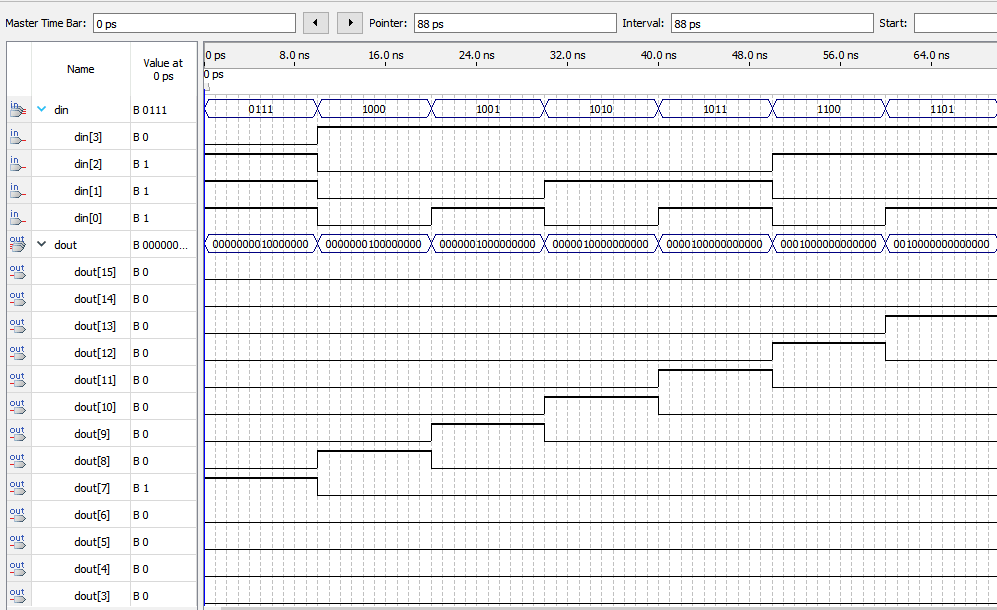Collapse the din bus group

pyautogui.click(x=40, y=110)
